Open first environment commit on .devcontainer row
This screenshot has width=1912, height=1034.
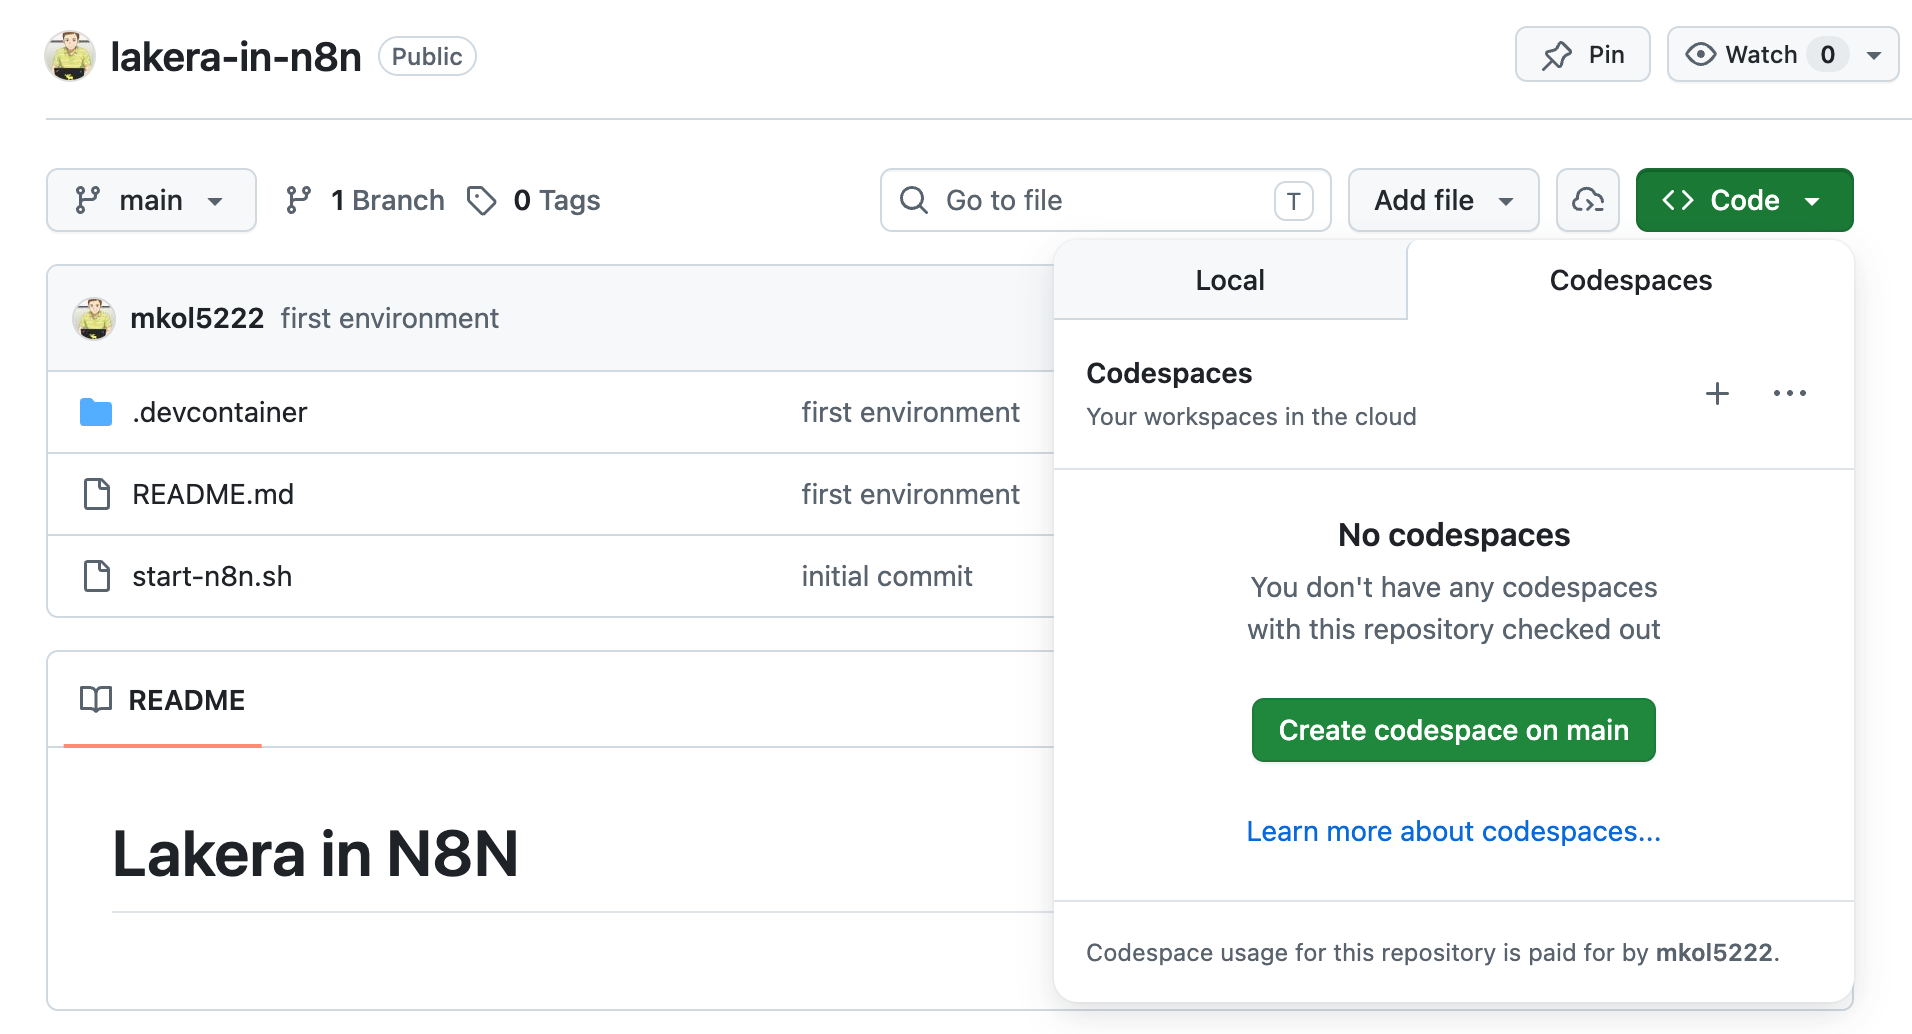910,412
